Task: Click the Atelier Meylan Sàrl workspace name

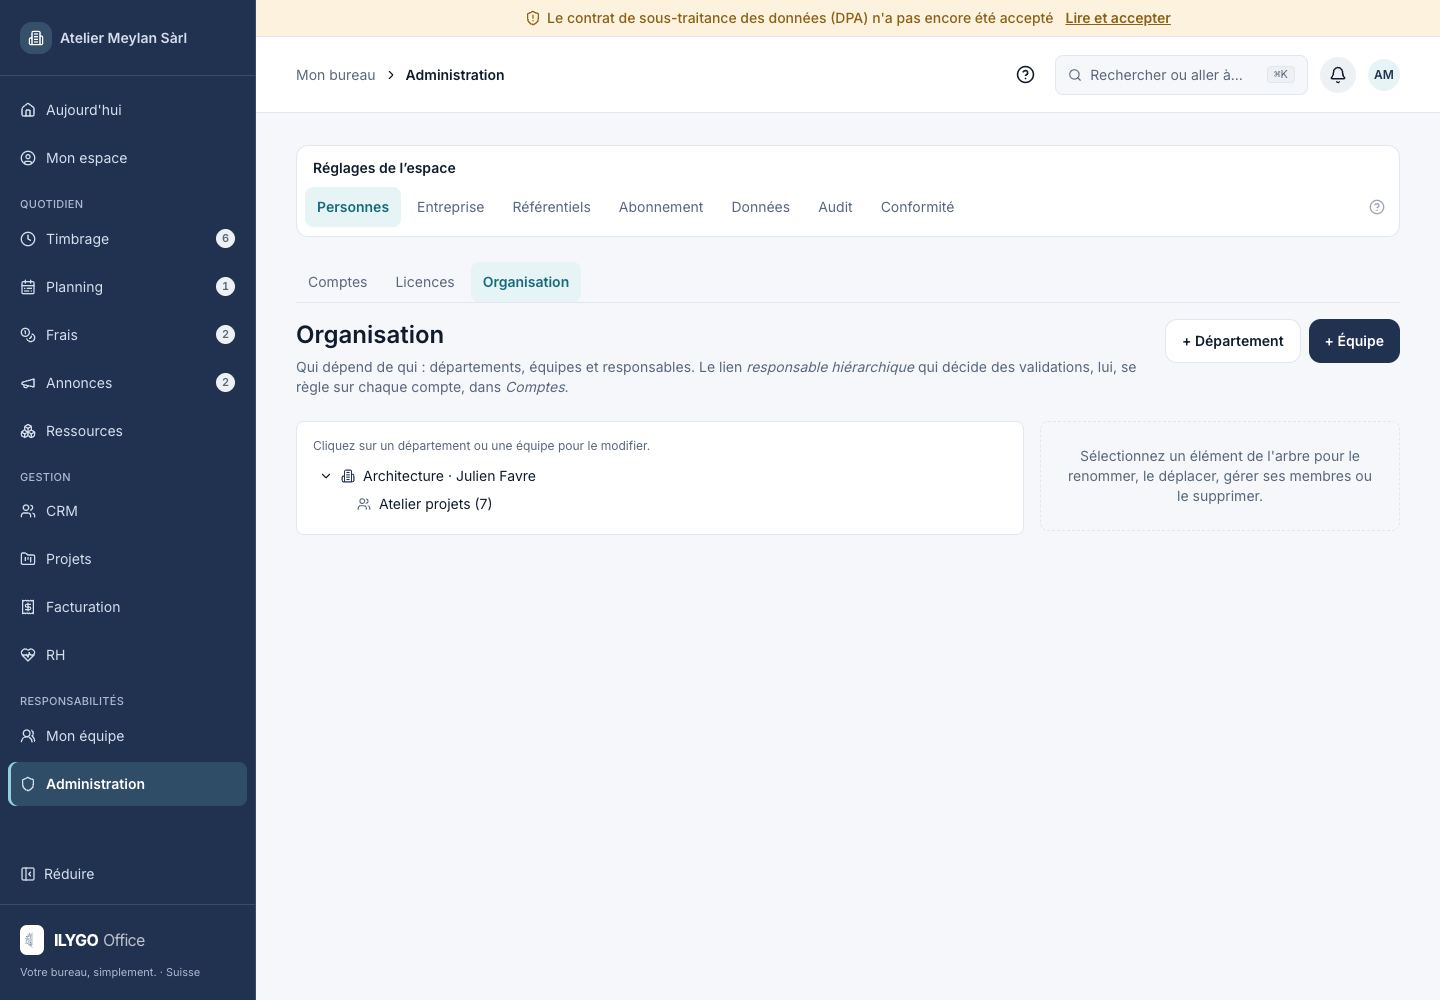Action: coord(124,38)
